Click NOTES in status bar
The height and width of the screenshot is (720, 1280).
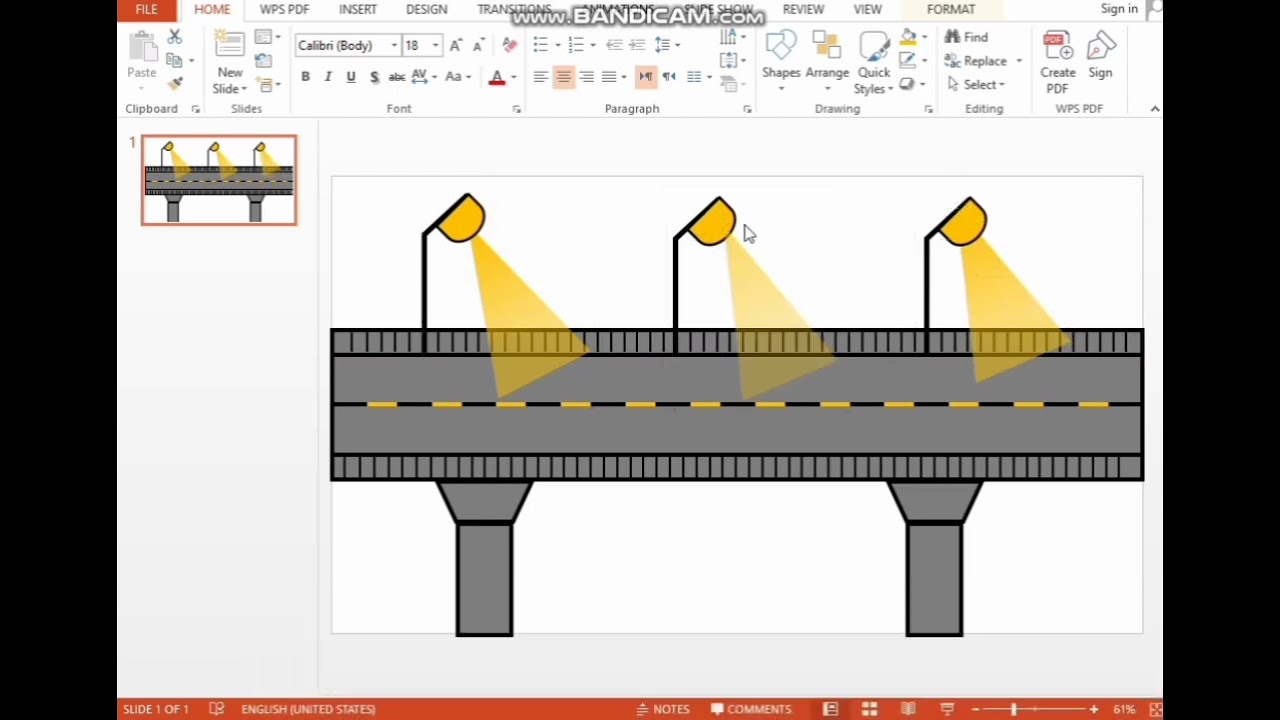(663, 709)
